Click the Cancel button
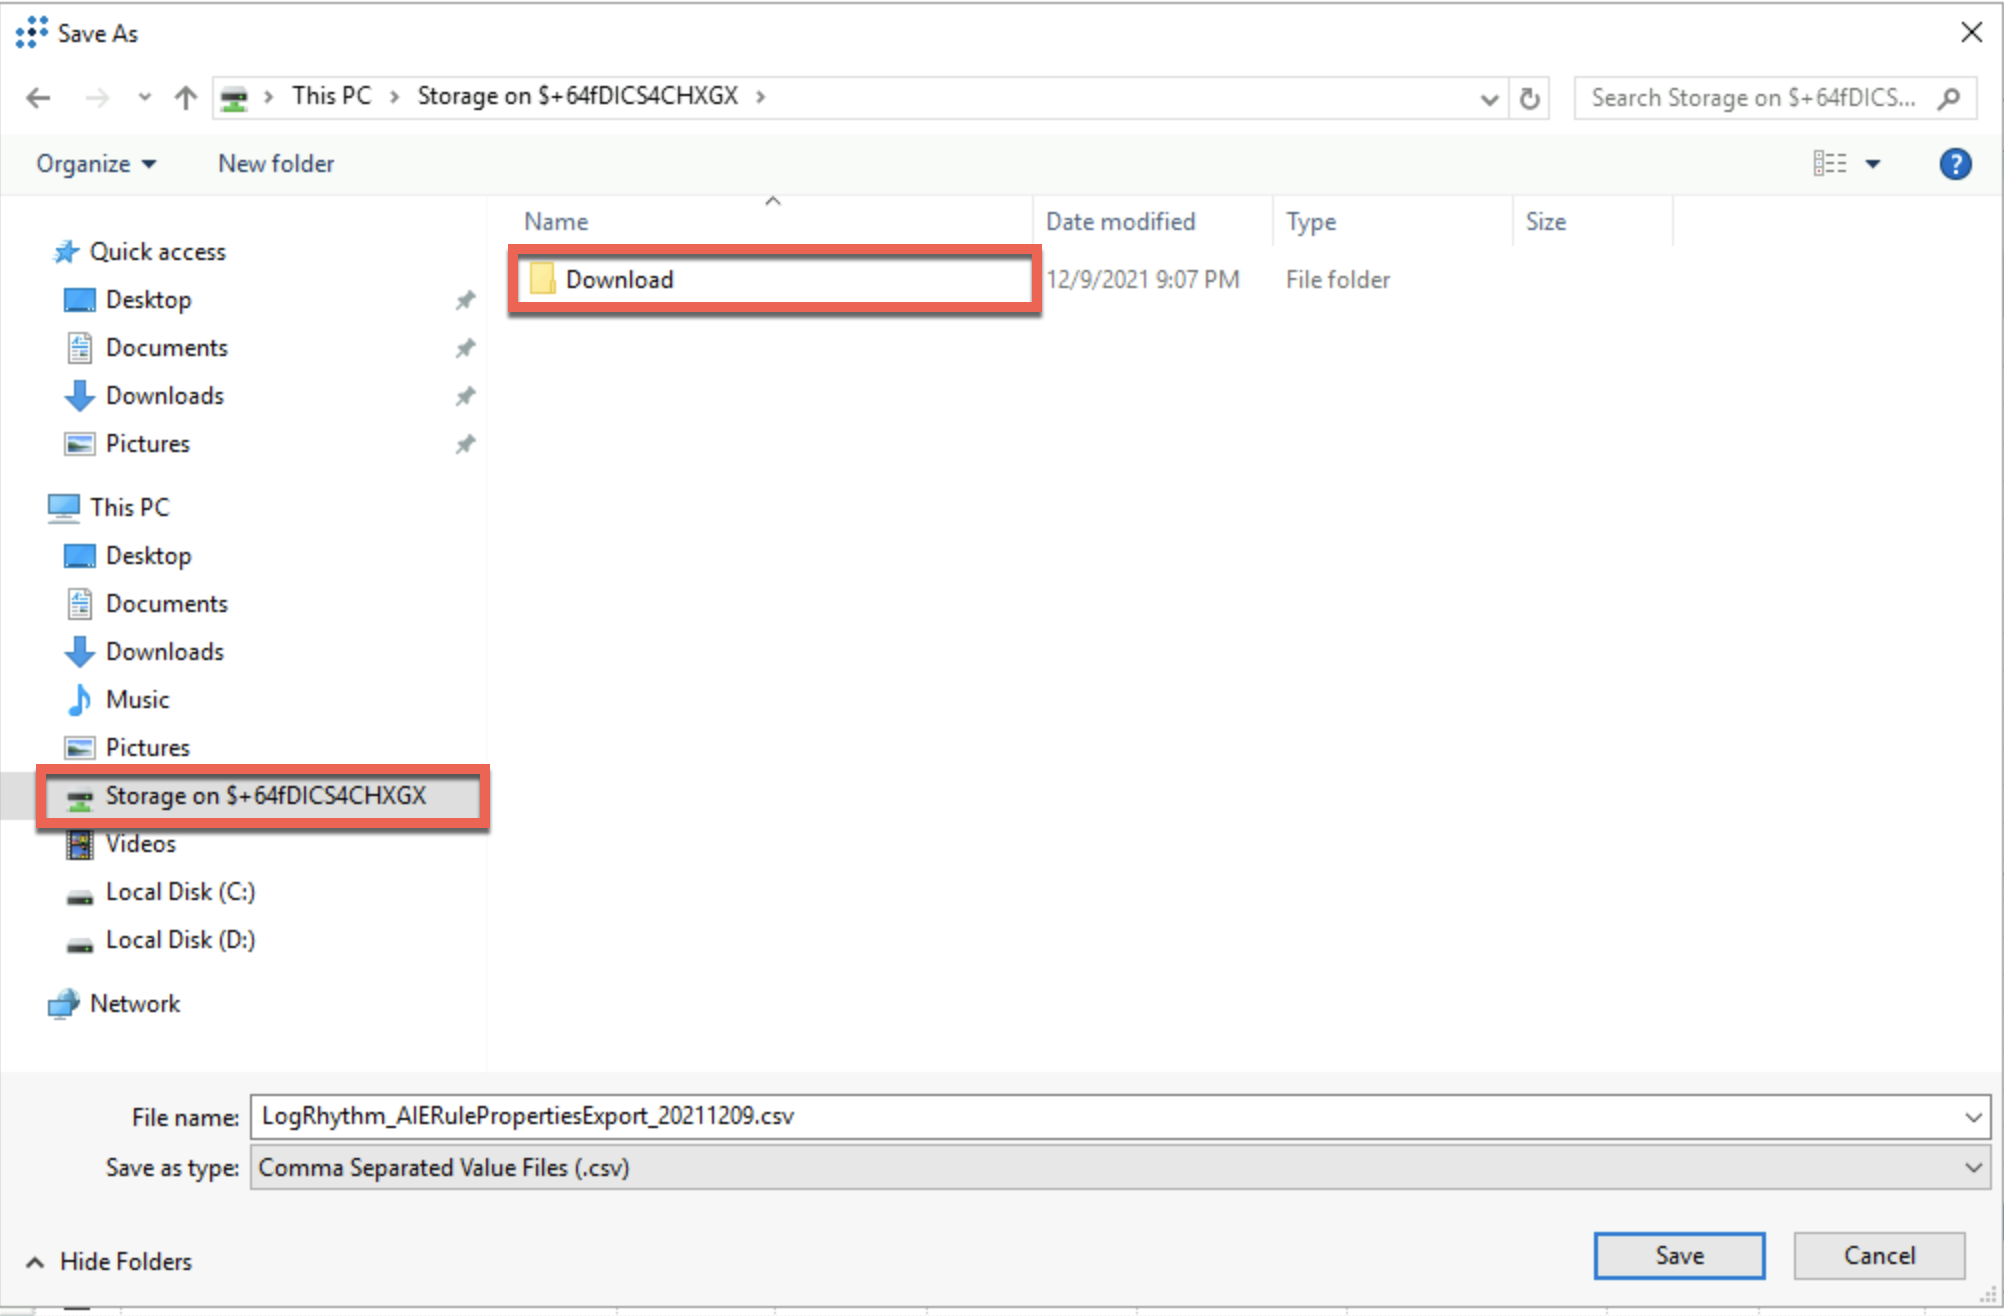Image resolution: width=2004 pixels, height=1316 pixels. point(1878,1256)
